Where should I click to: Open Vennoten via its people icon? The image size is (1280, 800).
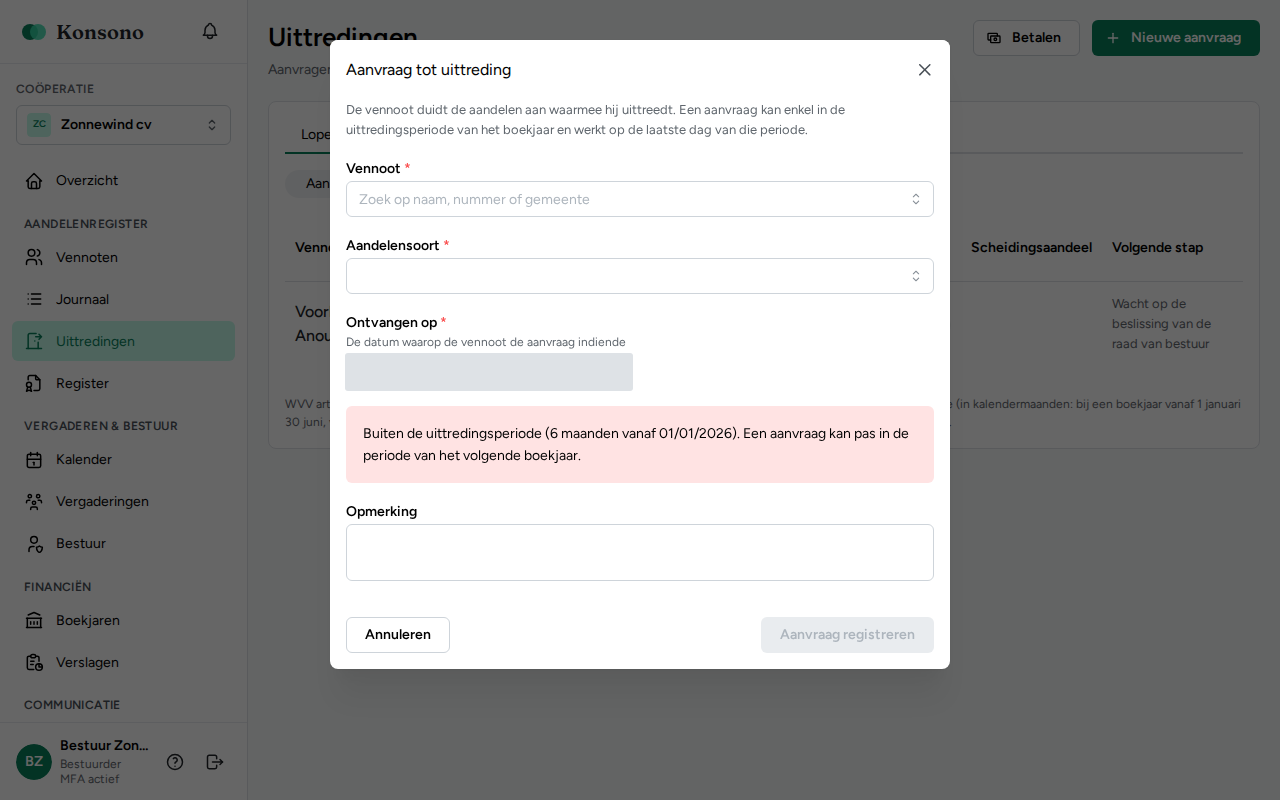click(34, 258)
